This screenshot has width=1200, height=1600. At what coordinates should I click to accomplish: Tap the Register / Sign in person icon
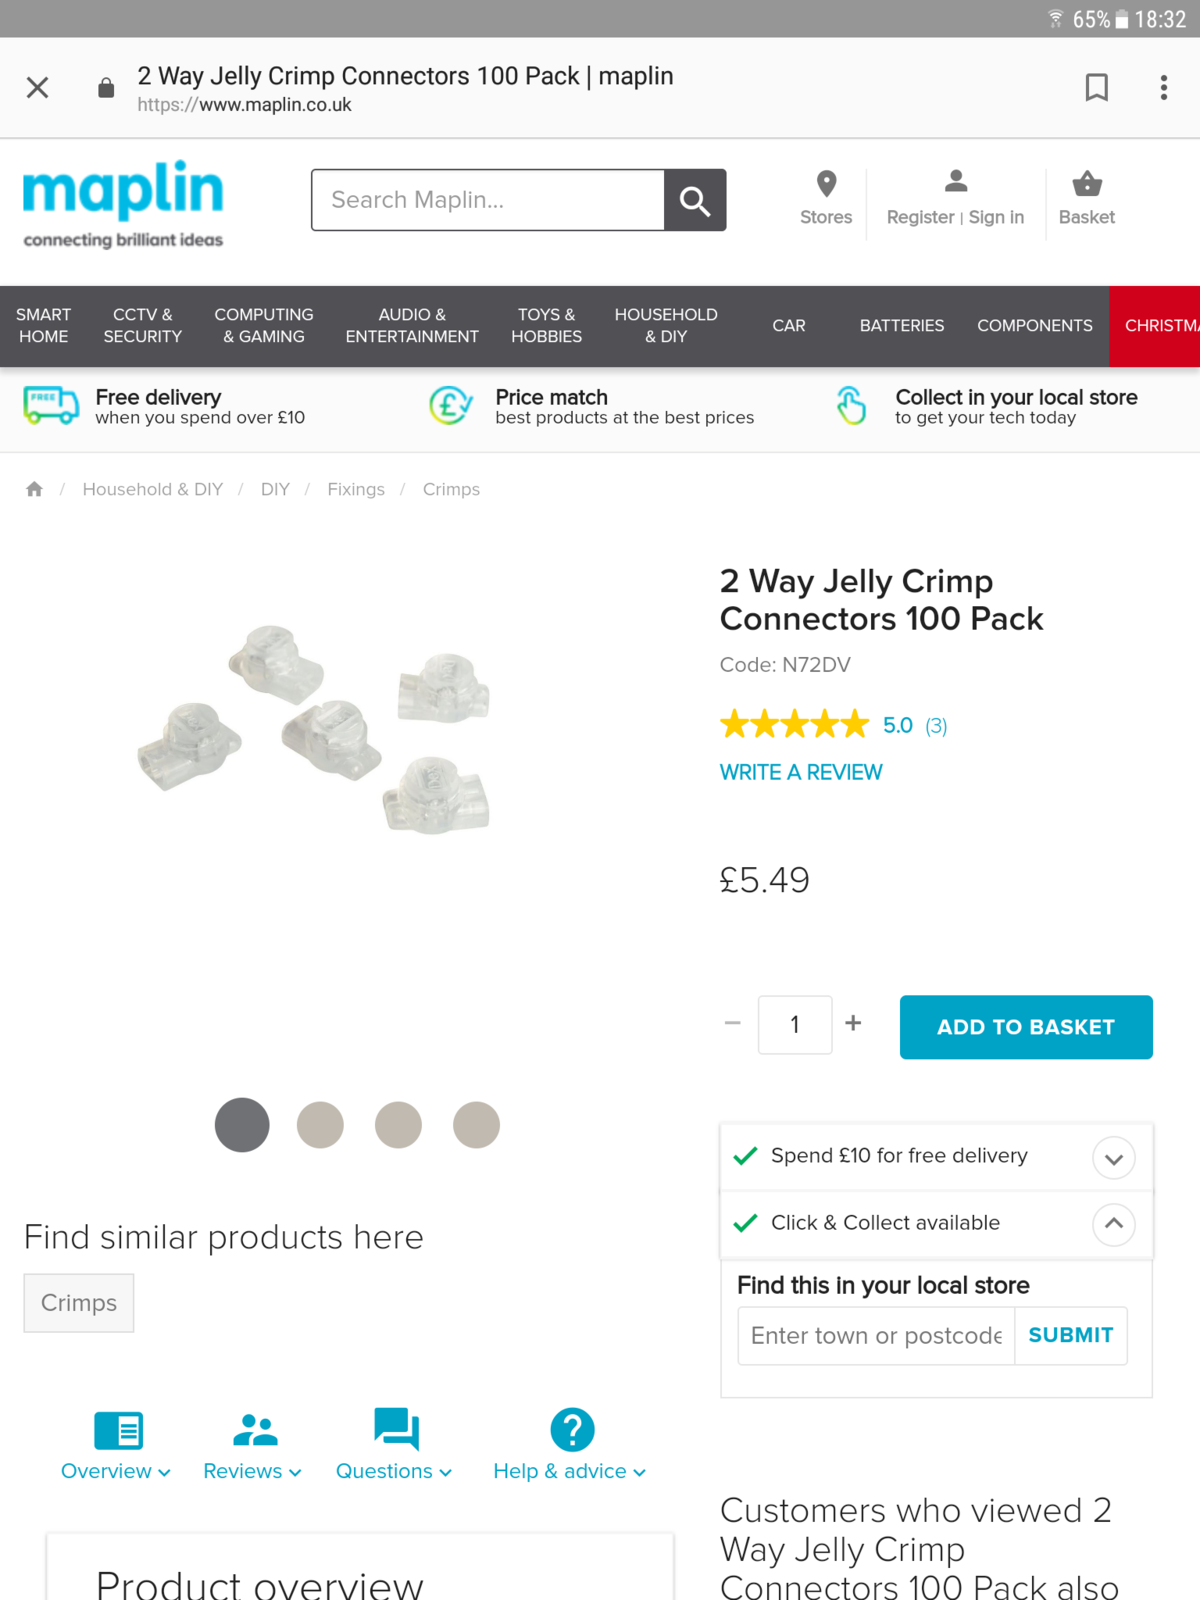pos(956,182)
